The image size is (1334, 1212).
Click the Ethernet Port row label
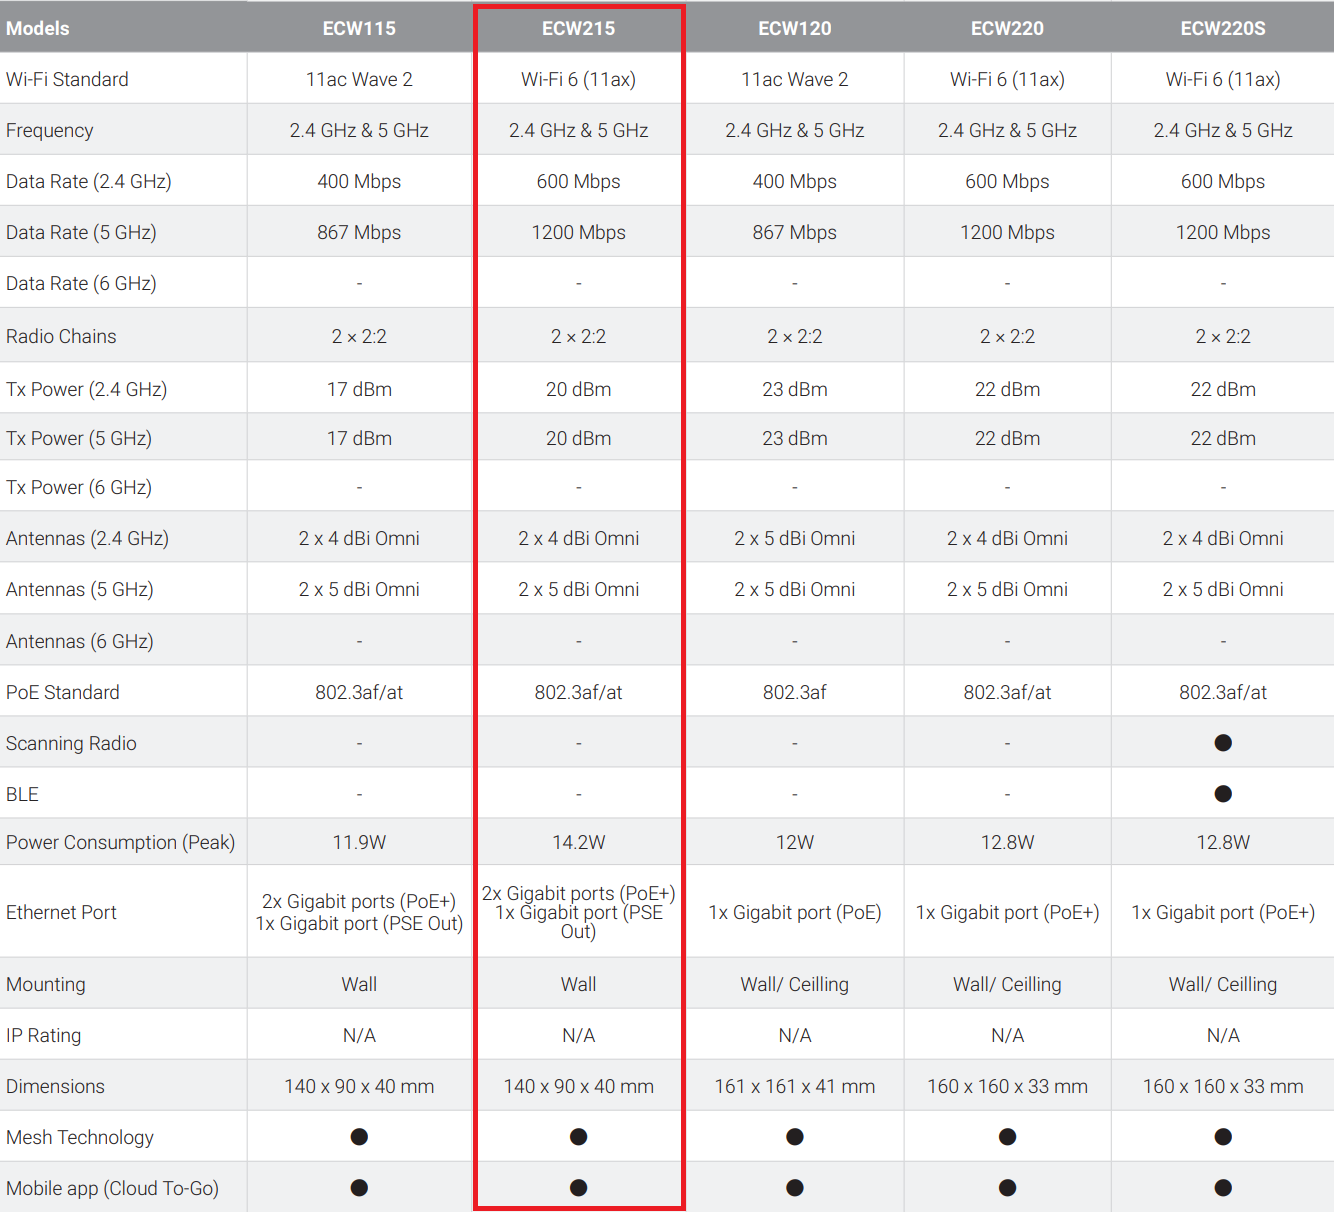(x=61, y=912)
